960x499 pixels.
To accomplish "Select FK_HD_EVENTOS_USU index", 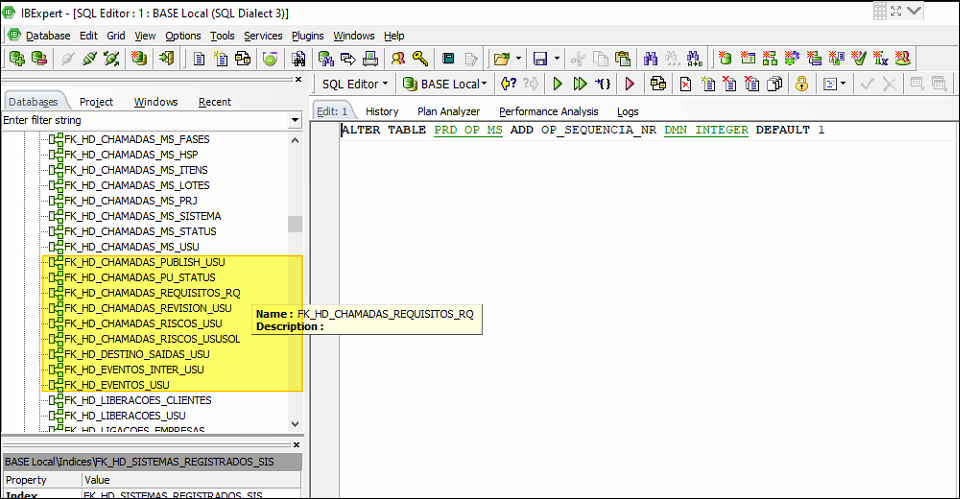I will [x=116, y=385].
